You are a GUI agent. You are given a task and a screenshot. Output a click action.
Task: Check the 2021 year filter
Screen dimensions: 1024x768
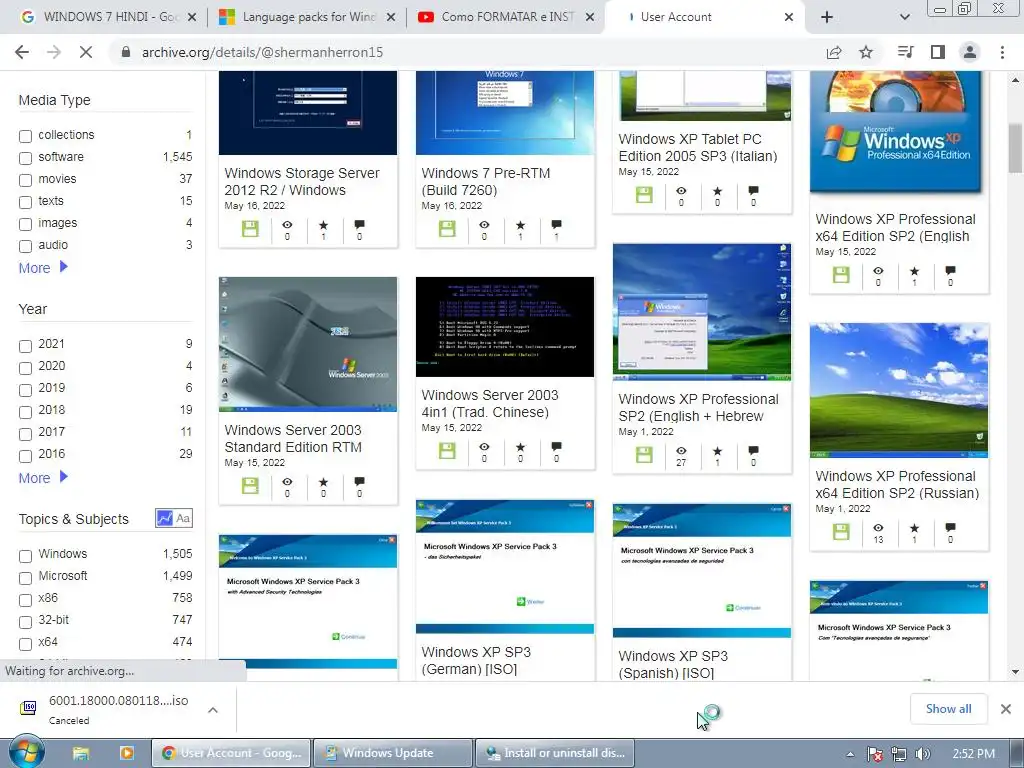tap(25, 346)
